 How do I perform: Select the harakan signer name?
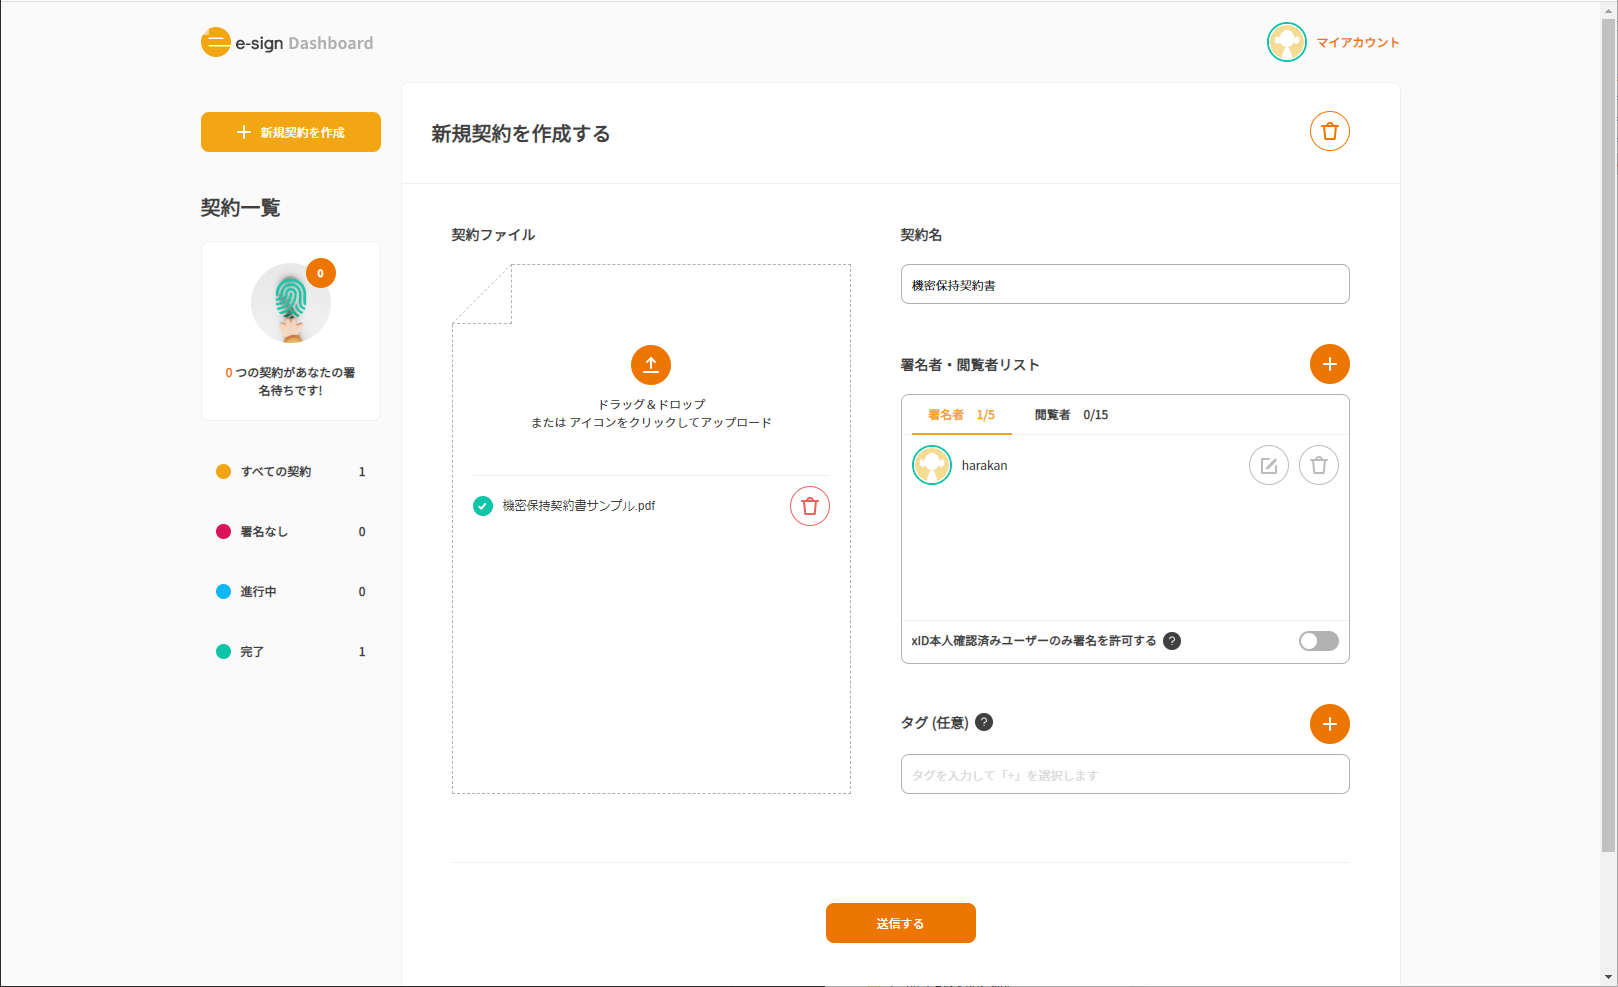[985, 466]
